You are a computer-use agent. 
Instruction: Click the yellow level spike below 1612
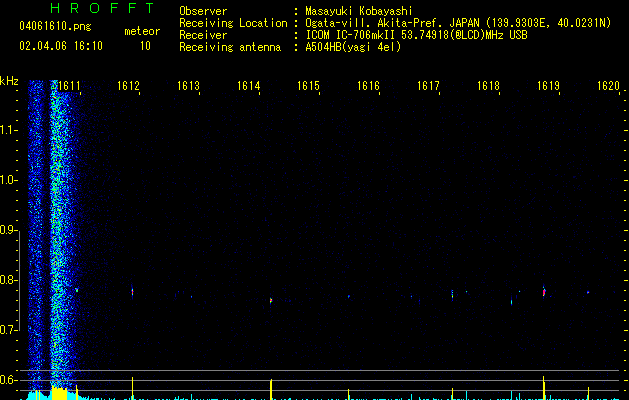click(x=132, y=388)
